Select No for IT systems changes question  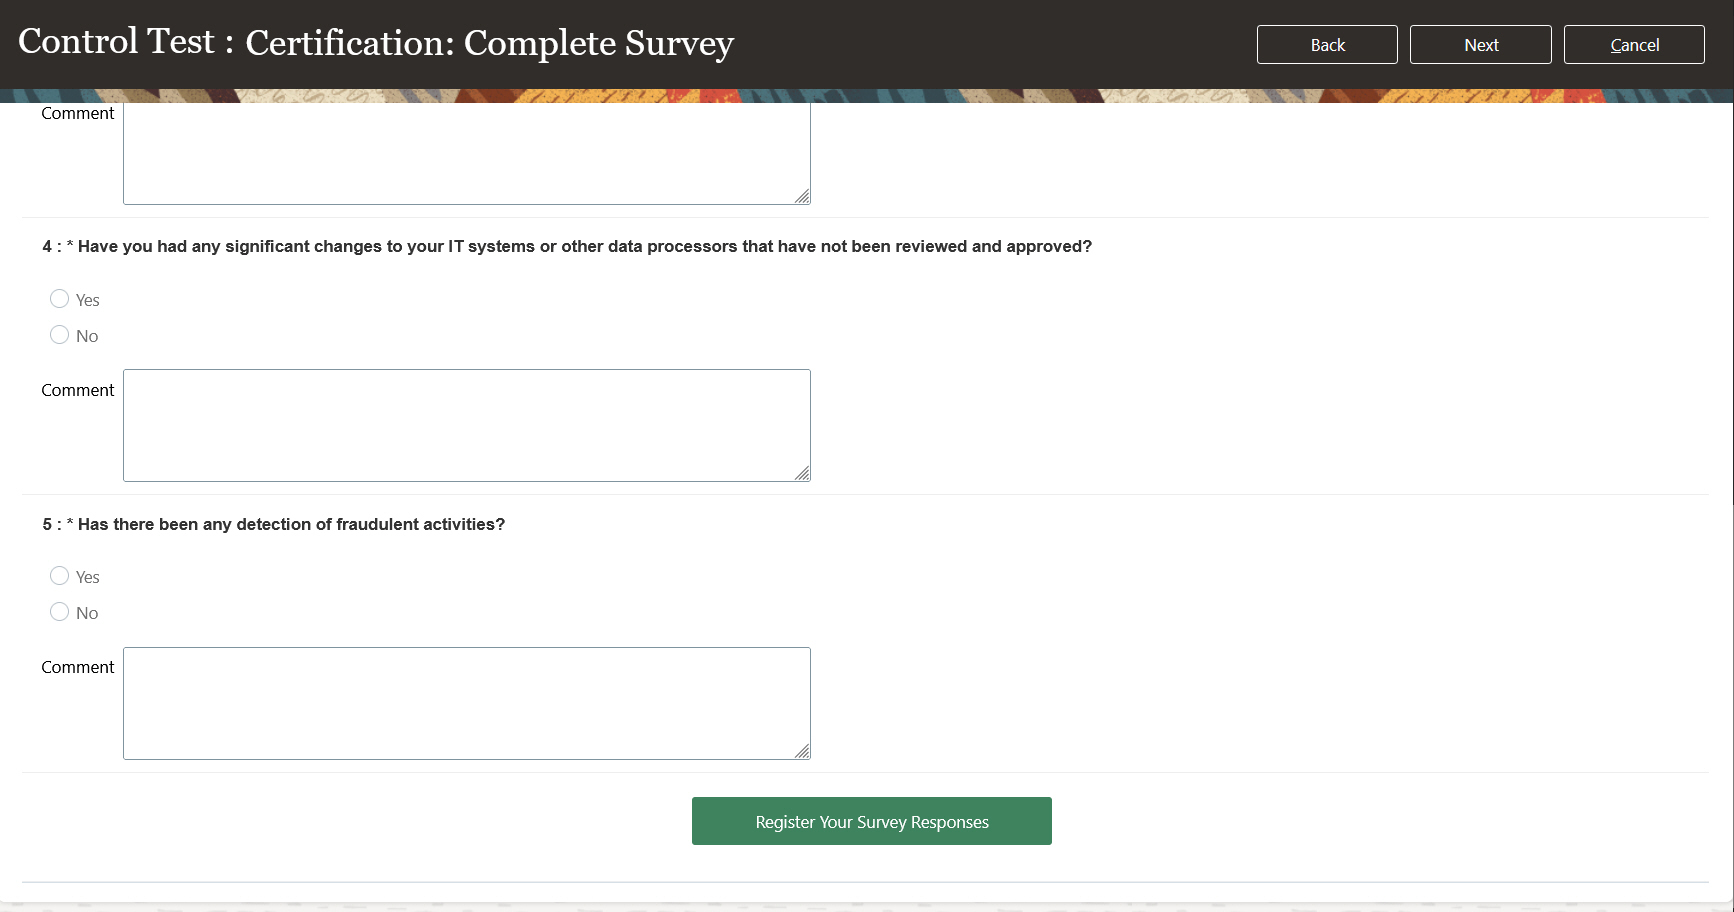pos(60,335)
